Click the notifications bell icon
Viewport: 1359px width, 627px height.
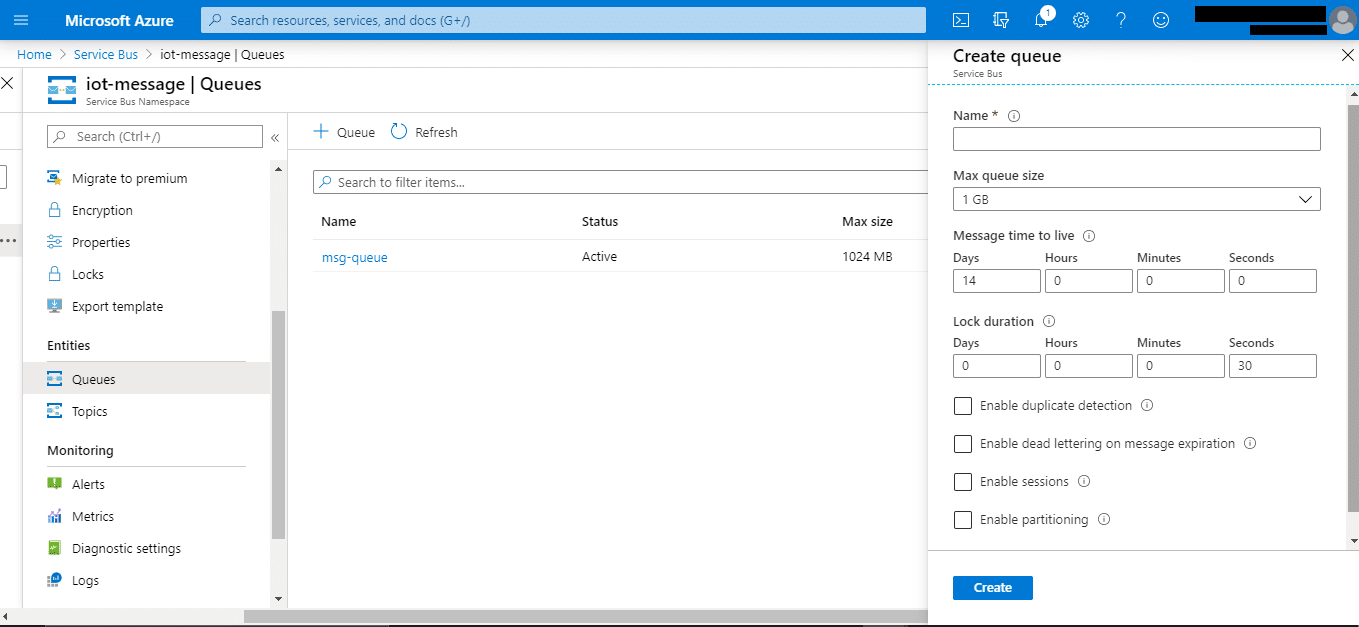click(1041, 20)
